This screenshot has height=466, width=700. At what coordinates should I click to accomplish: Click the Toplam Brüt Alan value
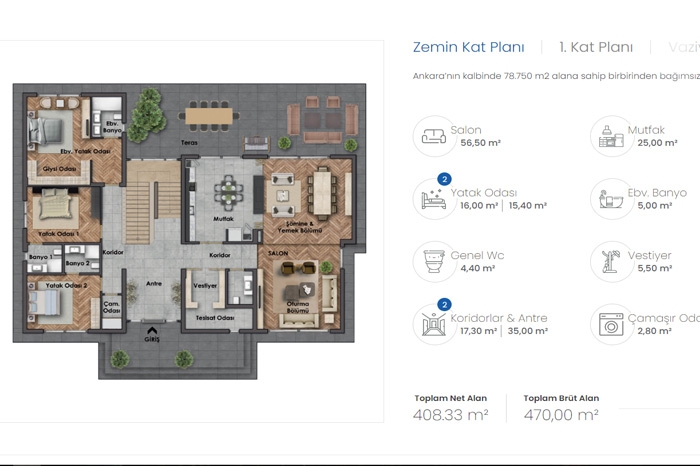coord(561,415)
